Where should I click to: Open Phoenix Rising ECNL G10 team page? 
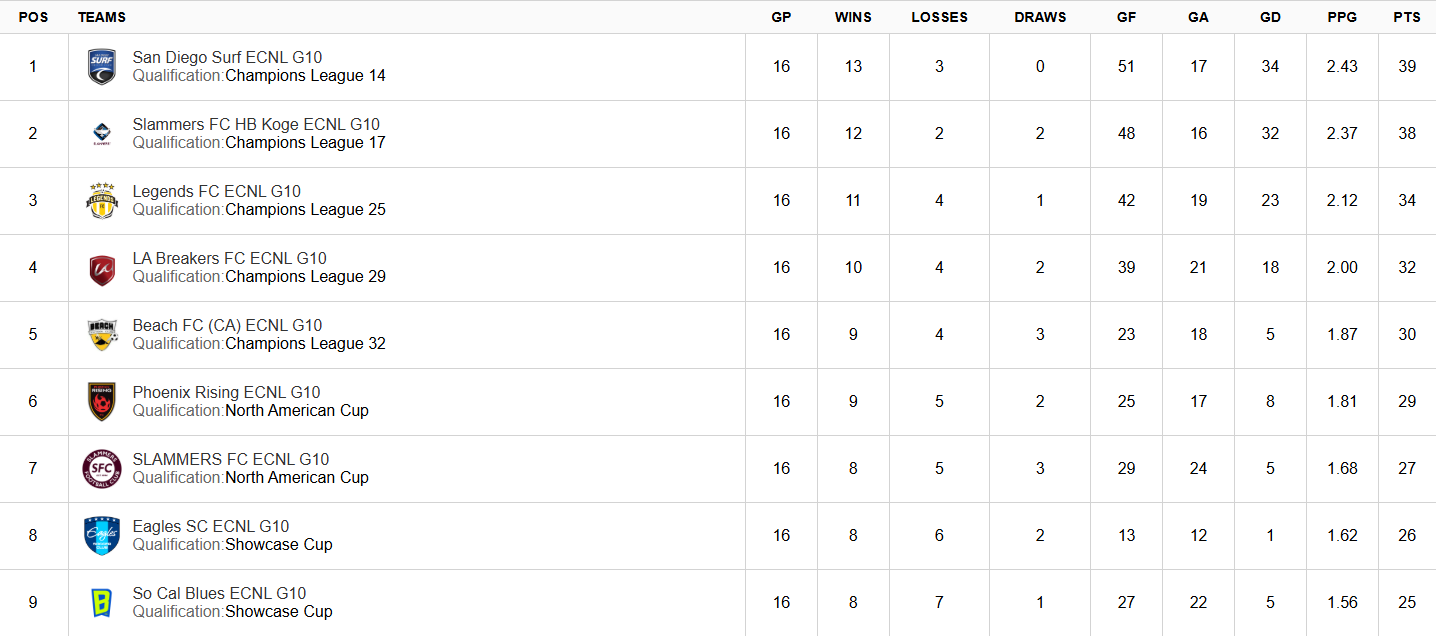click(x=226, y=393)
